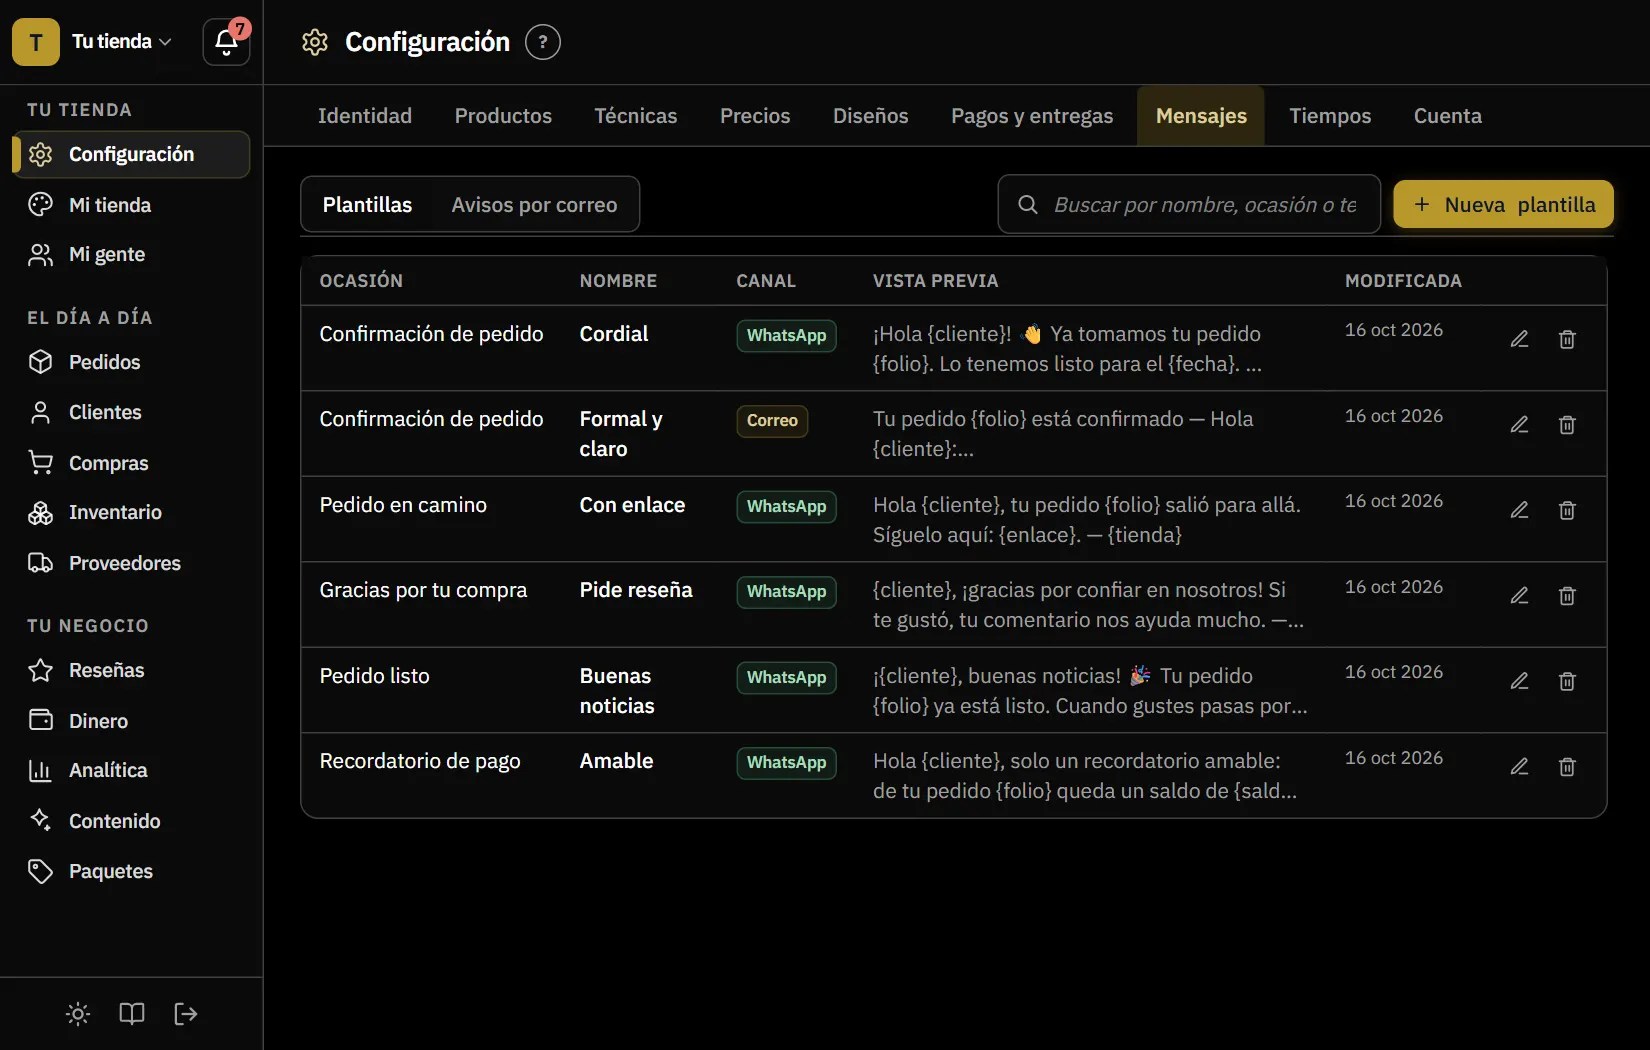Switch to the Identidad tab
This screenshot has height=1050, width=1650.
365,116
